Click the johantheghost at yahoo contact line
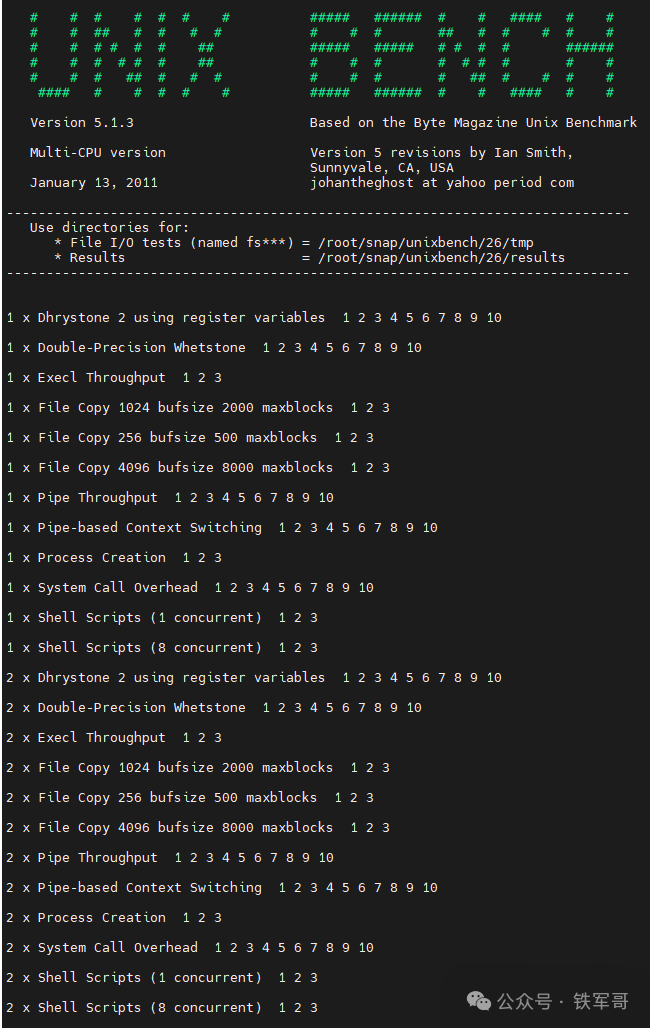650x1028 pixels. click(442, 183)
